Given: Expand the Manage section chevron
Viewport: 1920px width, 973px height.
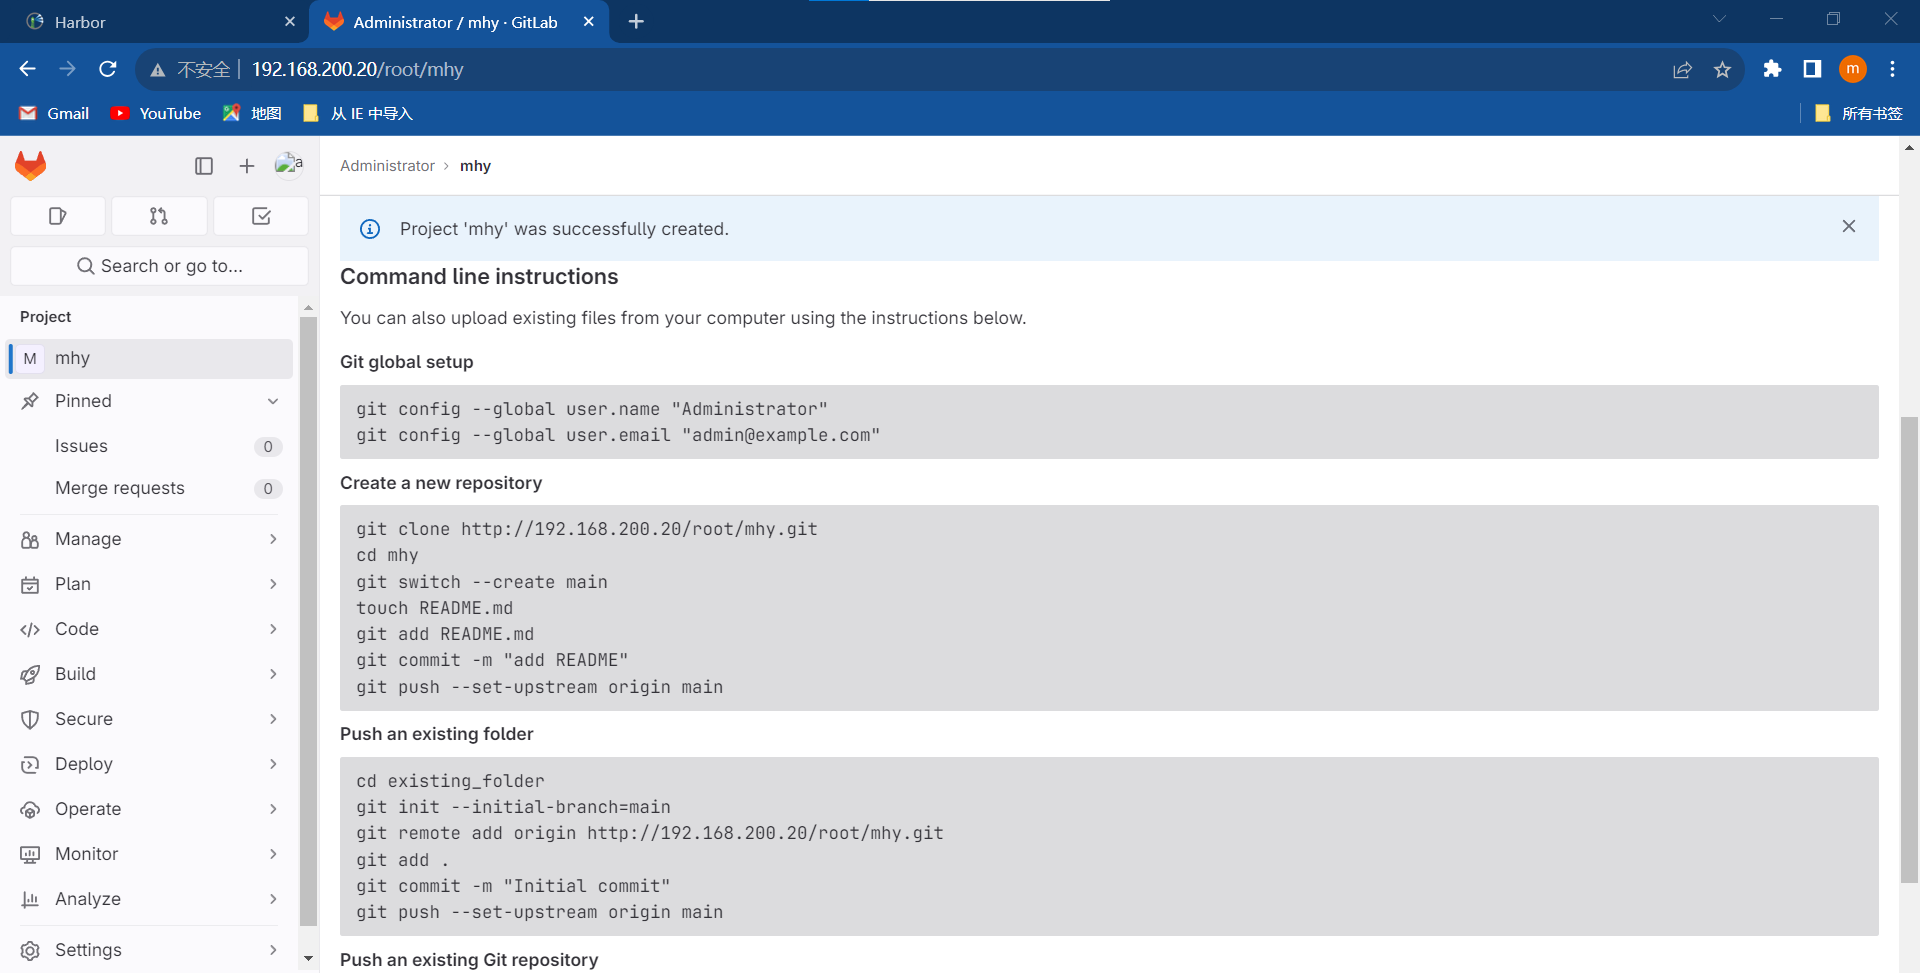Looking at the screenshot, I should point(273,538).
